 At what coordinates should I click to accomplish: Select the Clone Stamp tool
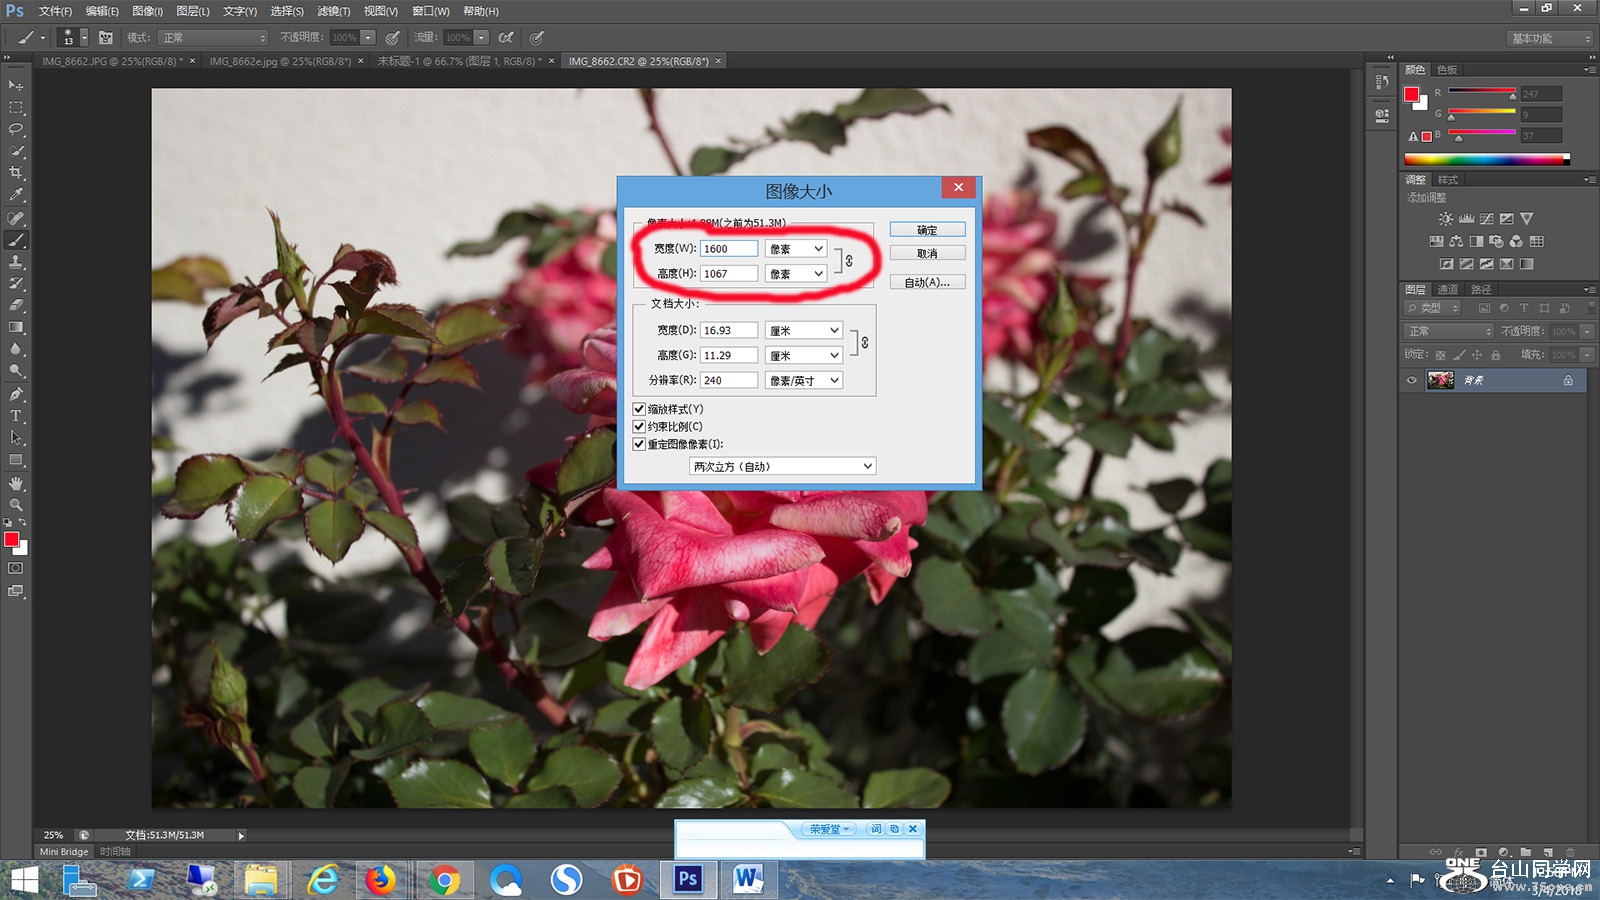coord(16,262)
